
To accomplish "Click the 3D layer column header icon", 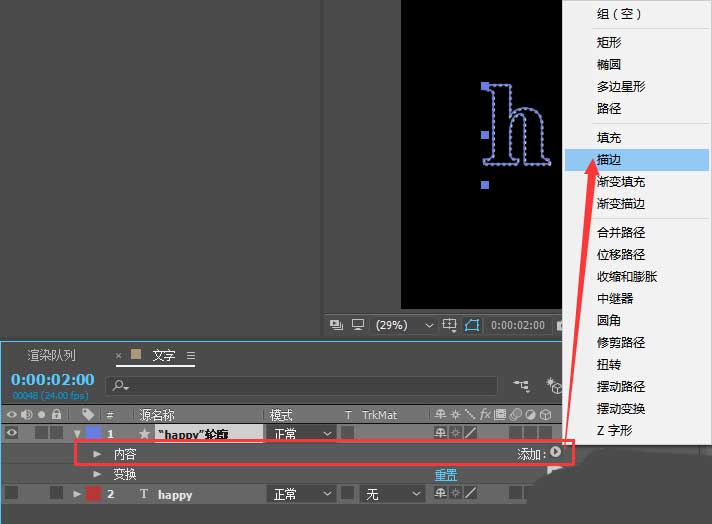I will (x=546, y=414).
